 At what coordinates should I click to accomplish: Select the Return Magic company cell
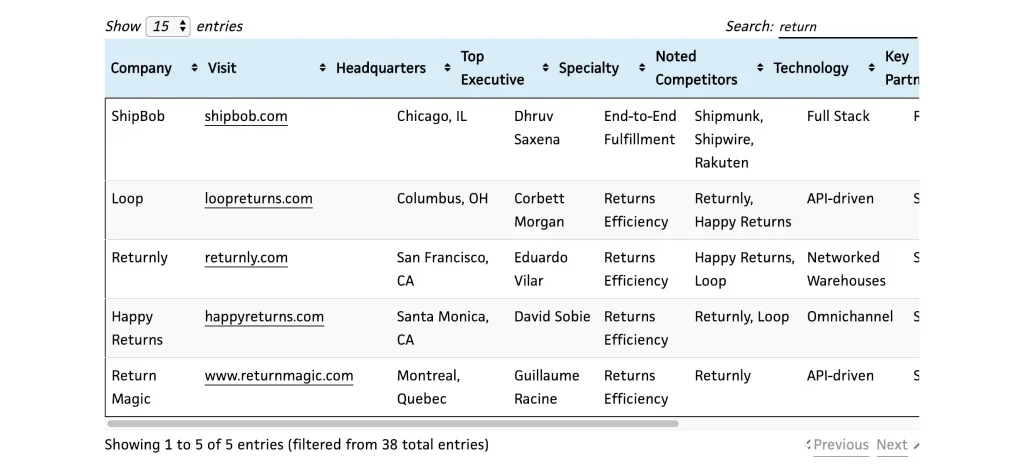pos(134,387)
